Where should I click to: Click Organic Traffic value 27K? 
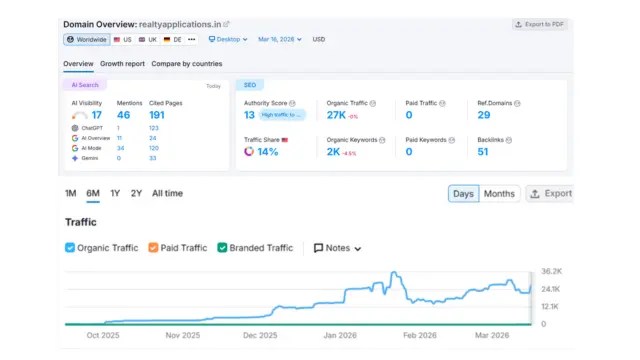(336, 116)
